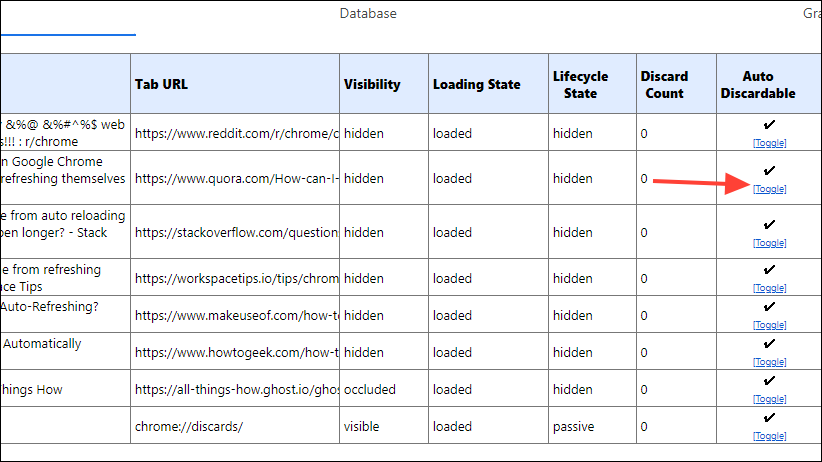Viewport: 822px width, 462px height.
Task: Toggle auto discardable for the all-things-how row
Action: coord(769,399)
